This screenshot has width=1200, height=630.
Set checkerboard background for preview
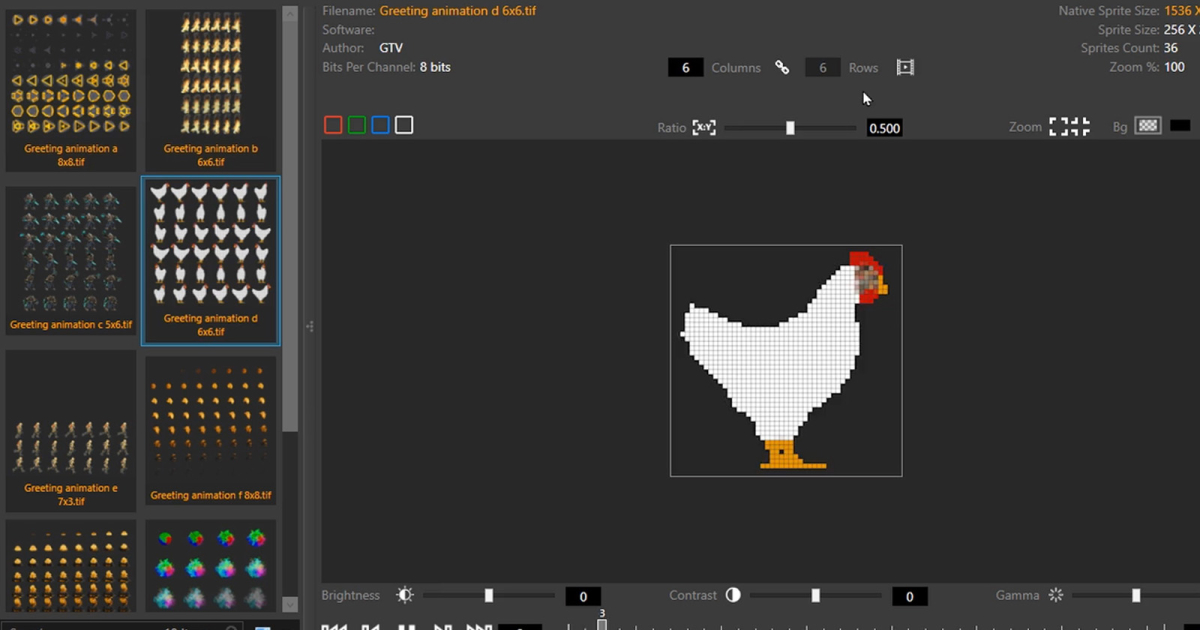tap(1149, 126)
